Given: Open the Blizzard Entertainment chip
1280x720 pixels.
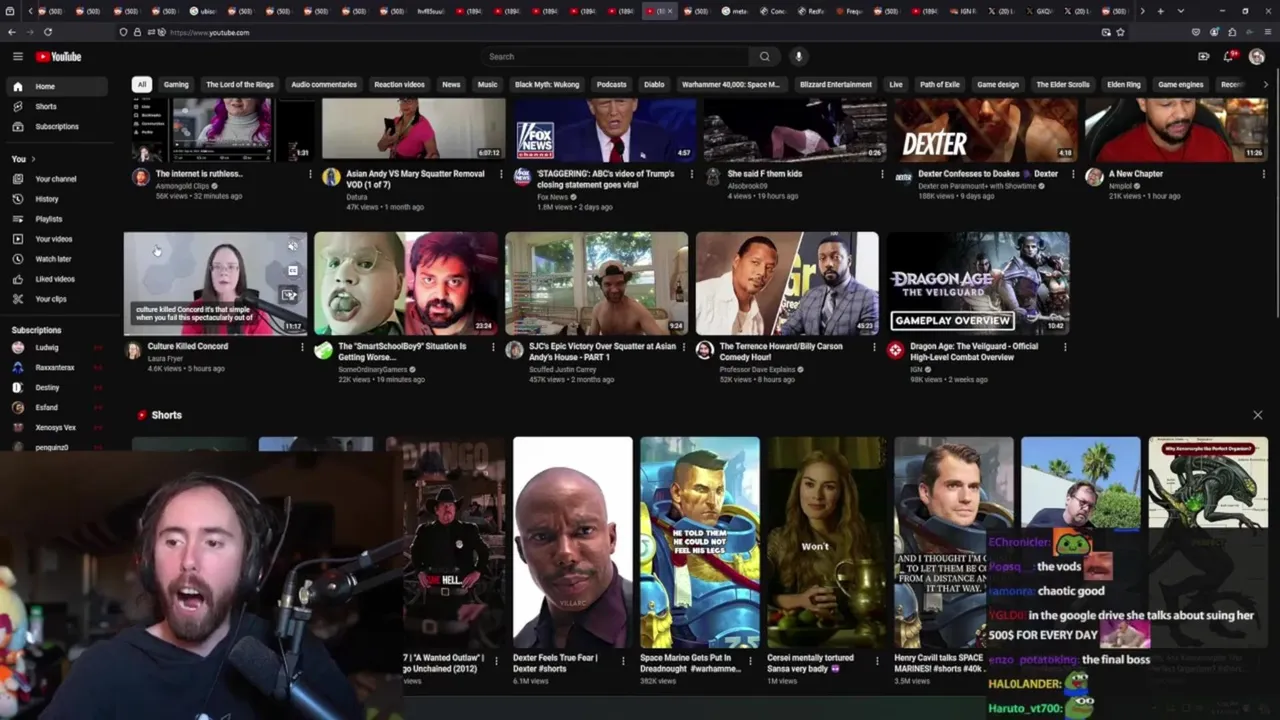Looking at the screenshot, I should tap(836, 85).
